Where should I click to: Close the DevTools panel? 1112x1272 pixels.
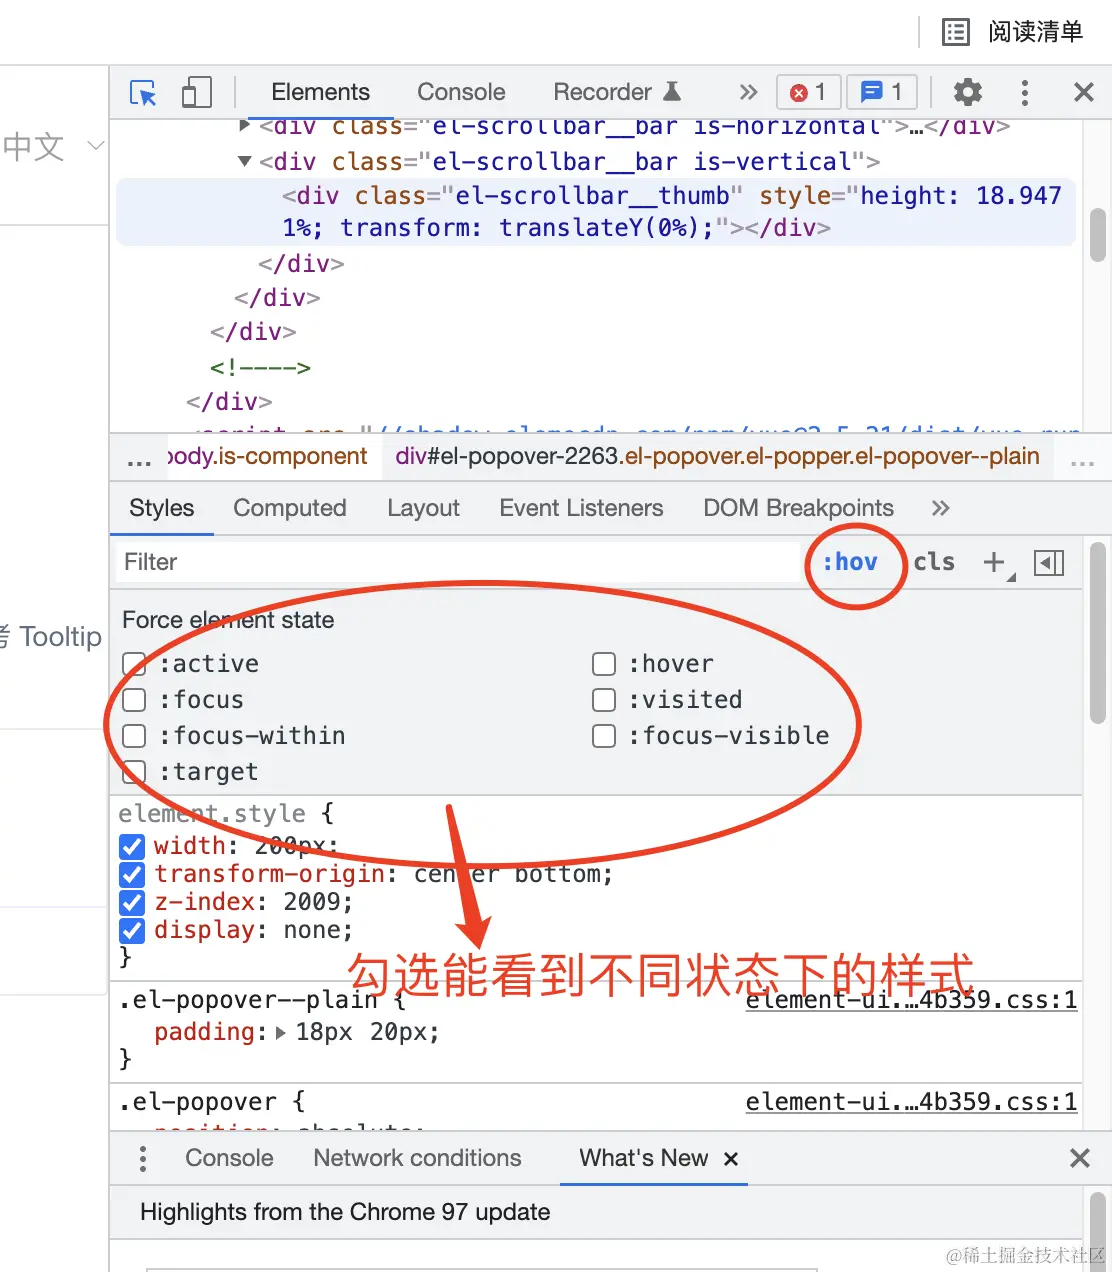(x=1083, y=93)
